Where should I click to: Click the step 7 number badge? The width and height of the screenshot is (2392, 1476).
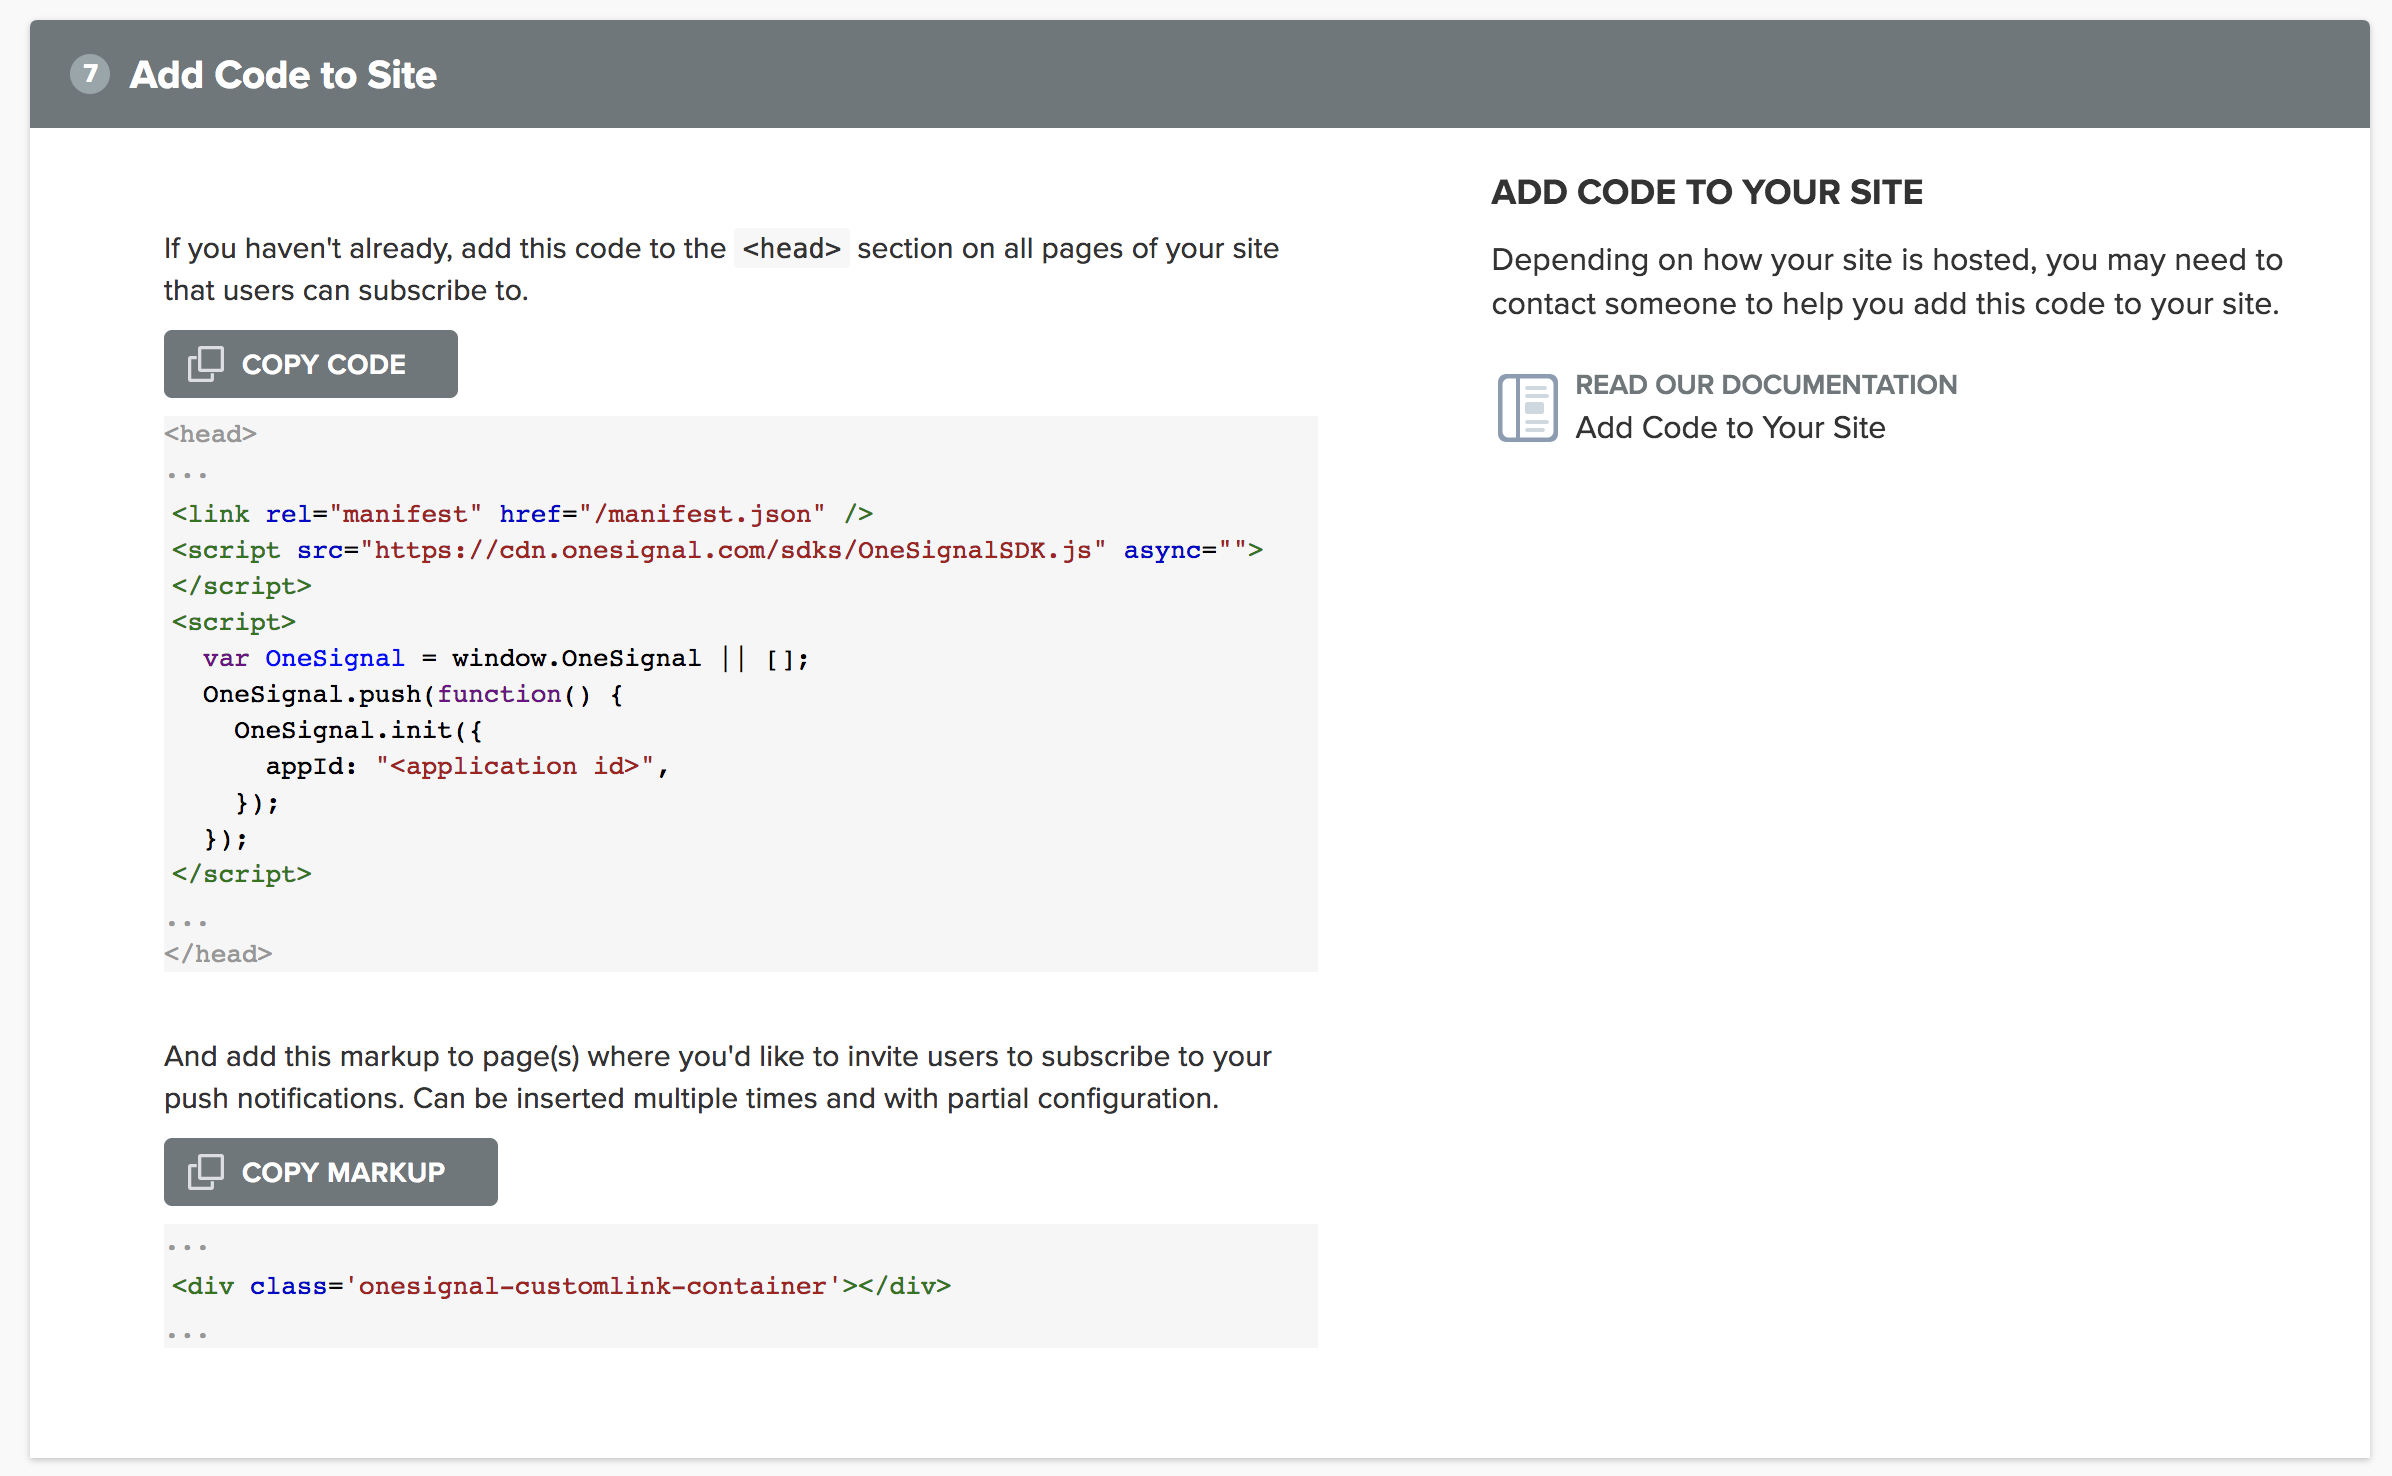point(90,74)
